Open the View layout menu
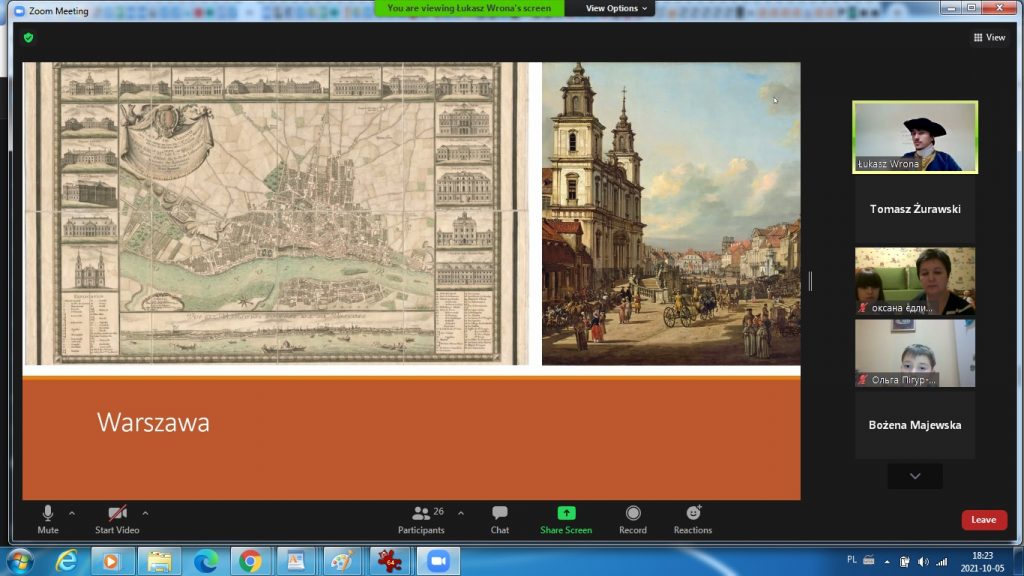This screenshot has height=576, width=1024. [989, 37]
